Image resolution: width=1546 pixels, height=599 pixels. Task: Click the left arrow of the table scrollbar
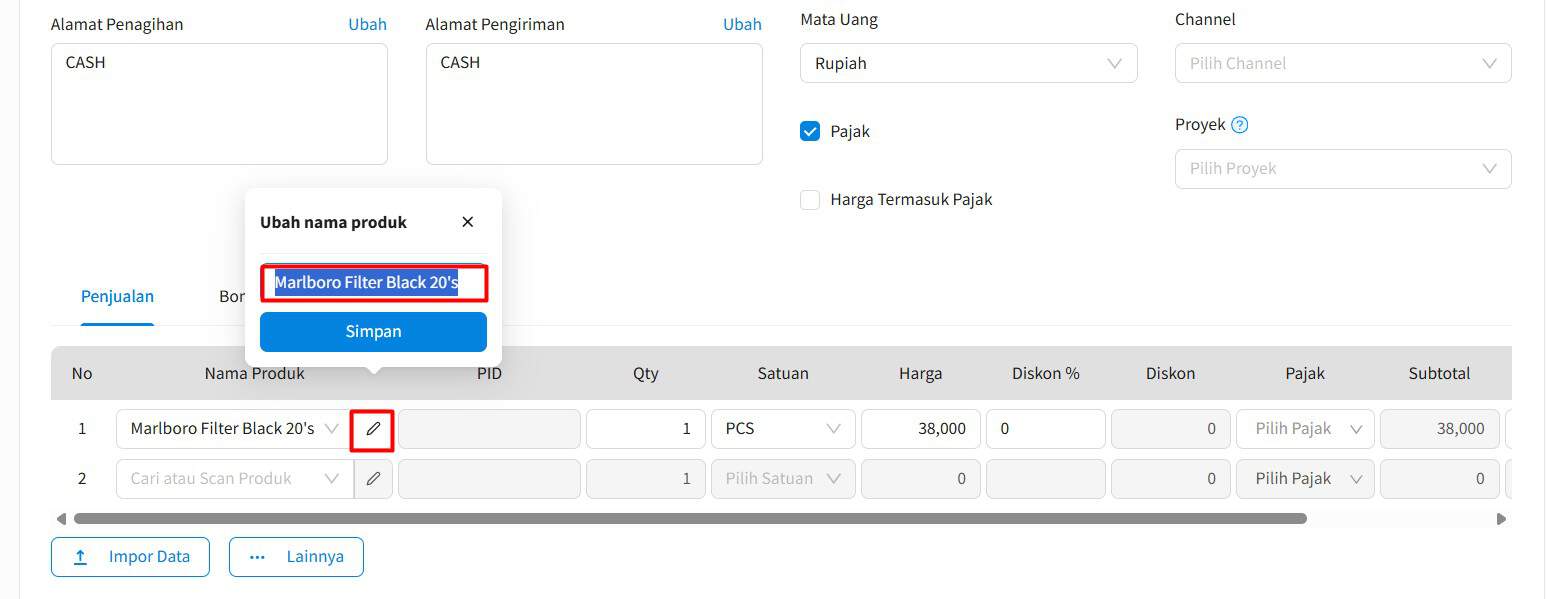[60, 518]
